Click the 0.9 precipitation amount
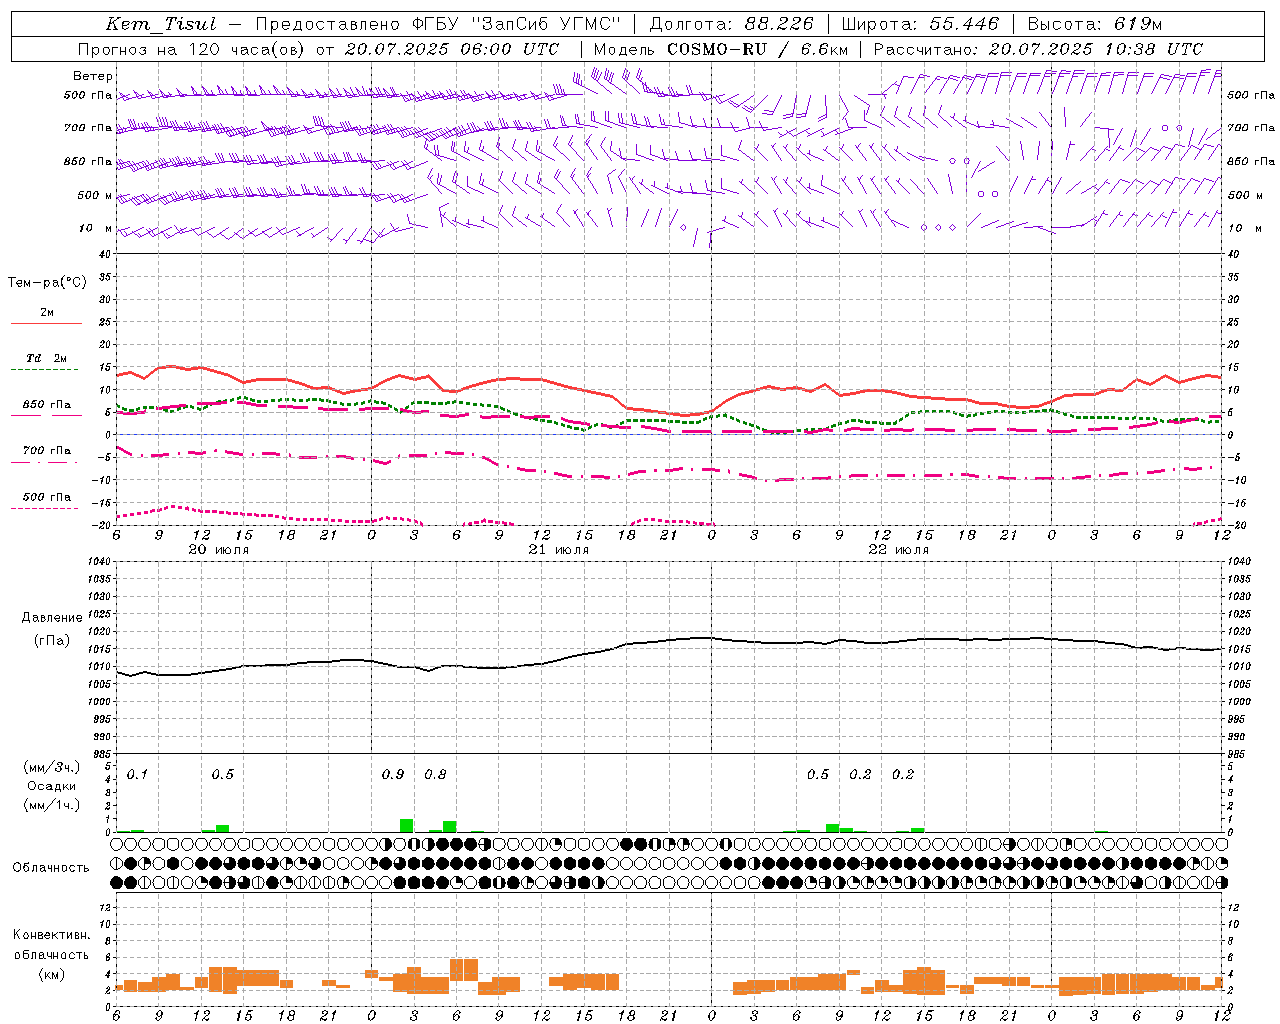1280x1024 pixels. point(393,775)
